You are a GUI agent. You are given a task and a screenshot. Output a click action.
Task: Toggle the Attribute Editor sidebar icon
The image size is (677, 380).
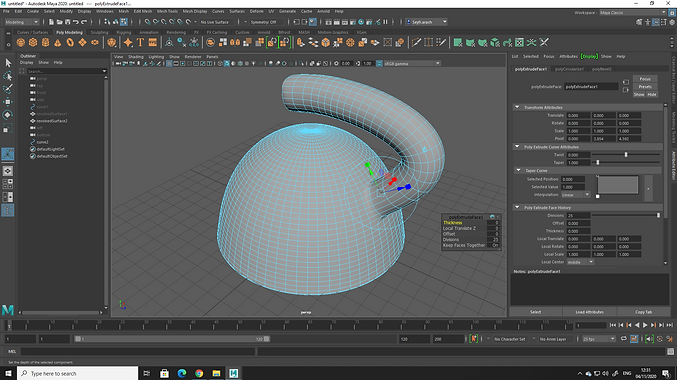click(x=655, y=22)
